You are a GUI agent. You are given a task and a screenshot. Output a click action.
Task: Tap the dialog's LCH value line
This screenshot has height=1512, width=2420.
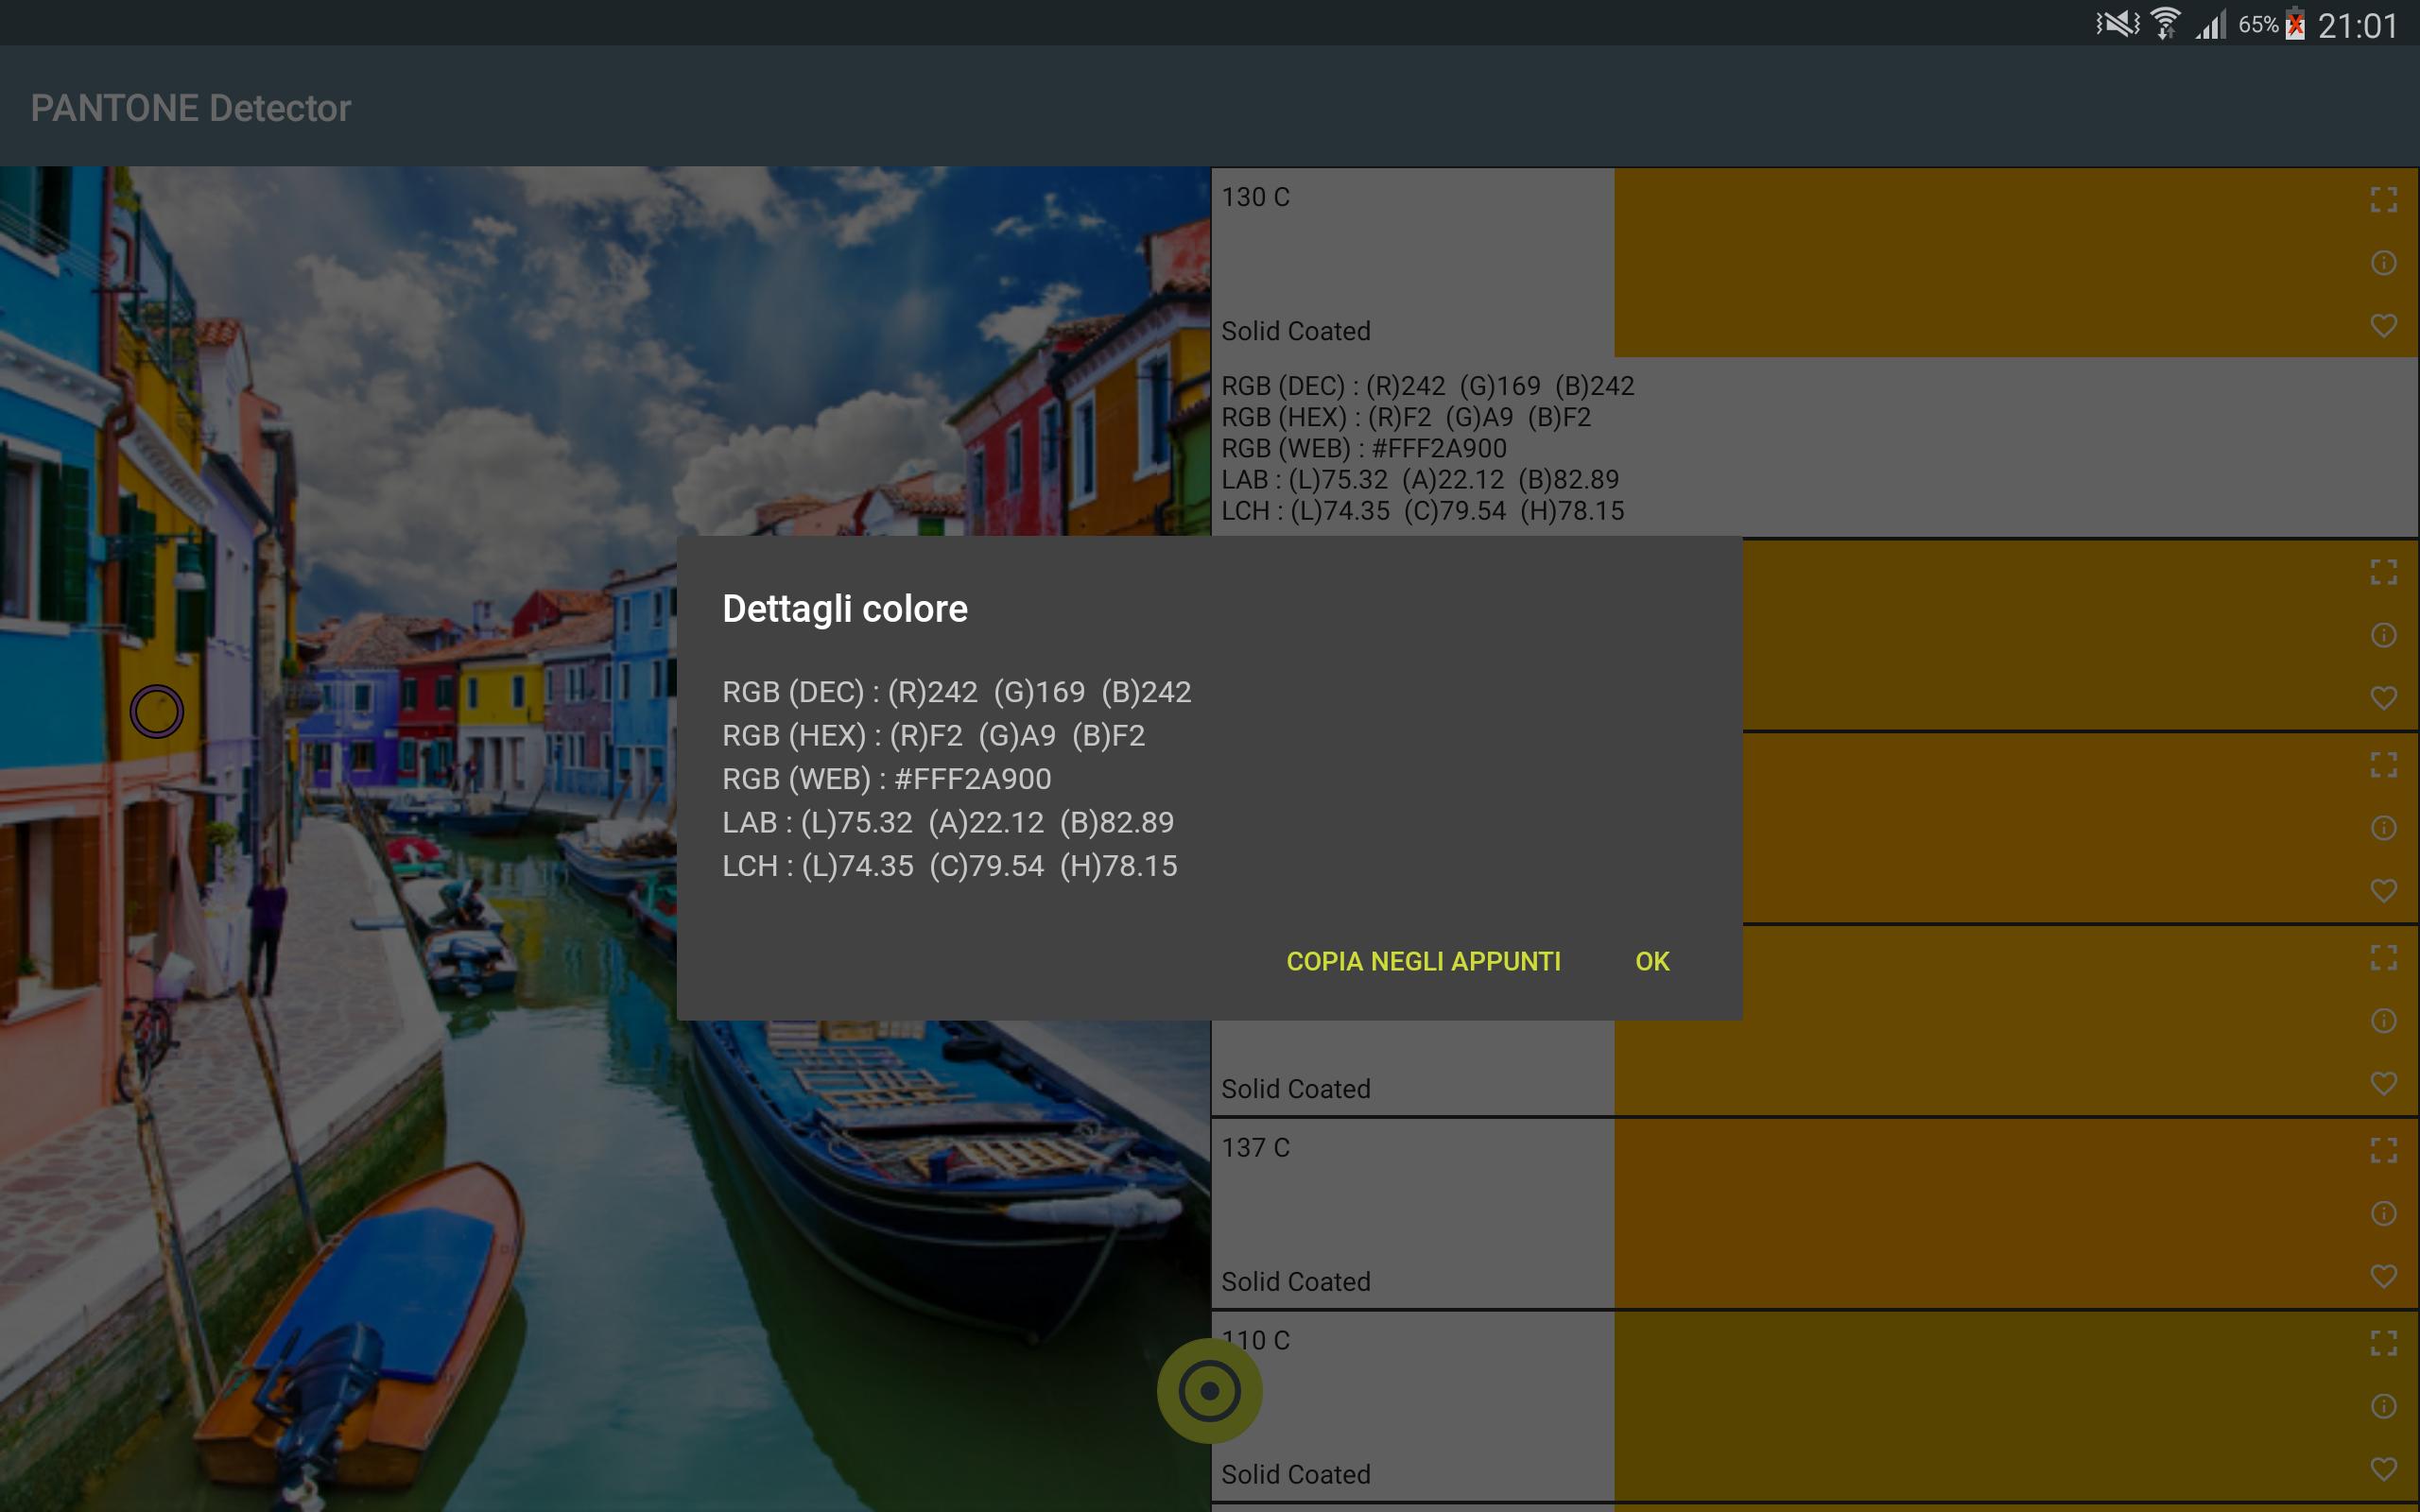(950, 866)
